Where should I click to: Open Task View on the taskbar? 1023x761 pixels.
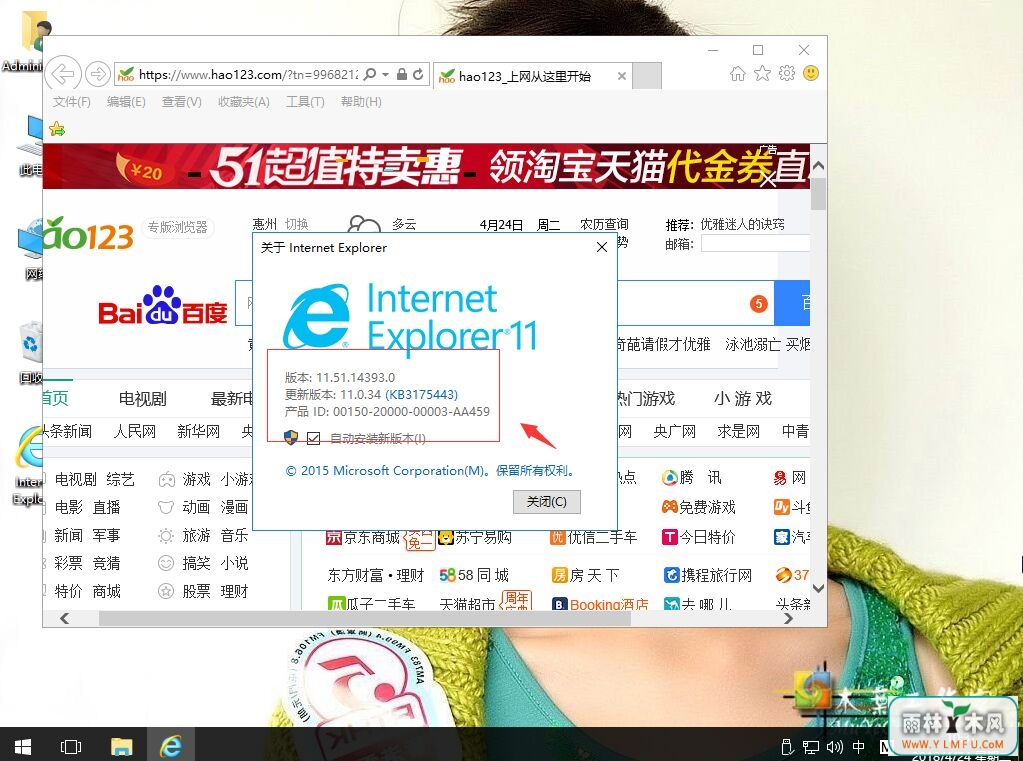pyautogui.click(x=70, y=746)
